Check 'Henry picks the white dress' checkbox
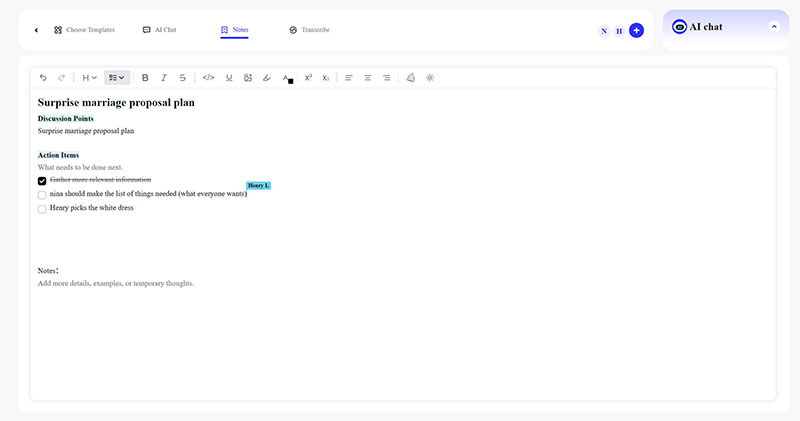Viewport: 800px width, 421px height. tap(42, 209)
